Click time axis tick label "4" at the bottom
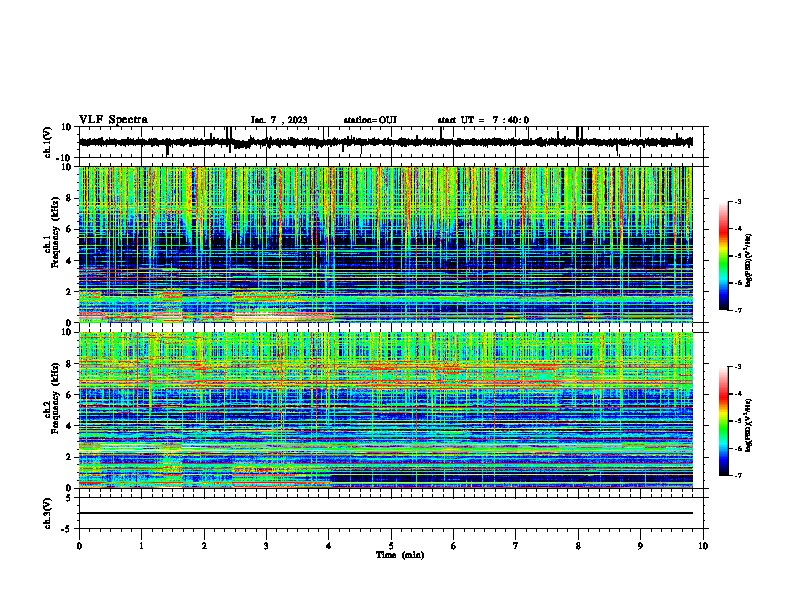Viewport: 792px width, 612px height. coord(329,546)
